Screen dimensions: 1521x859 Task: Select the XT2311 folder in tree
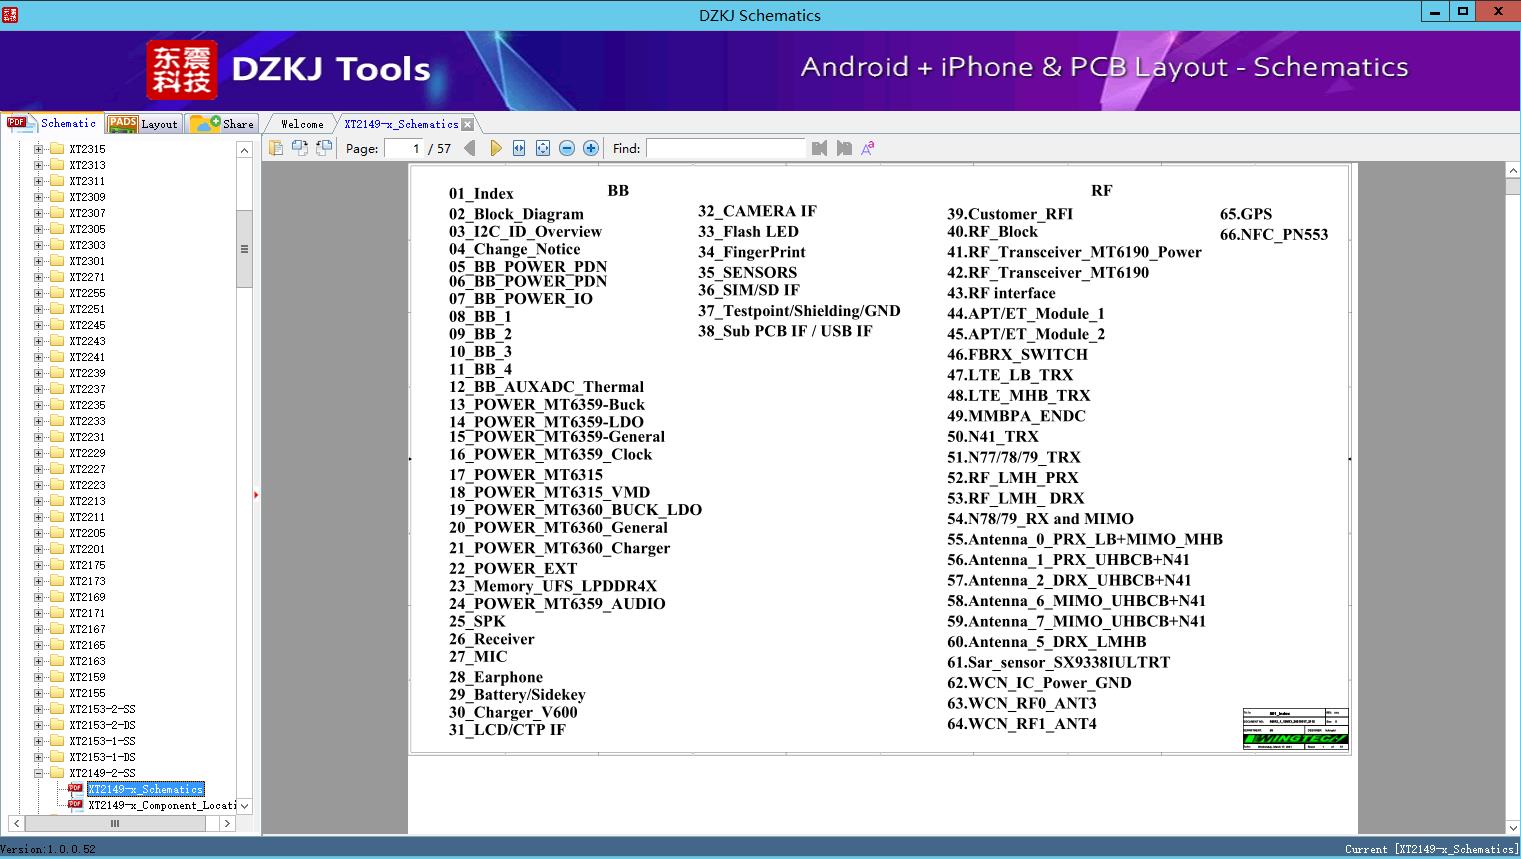click(x=87, y=181)
